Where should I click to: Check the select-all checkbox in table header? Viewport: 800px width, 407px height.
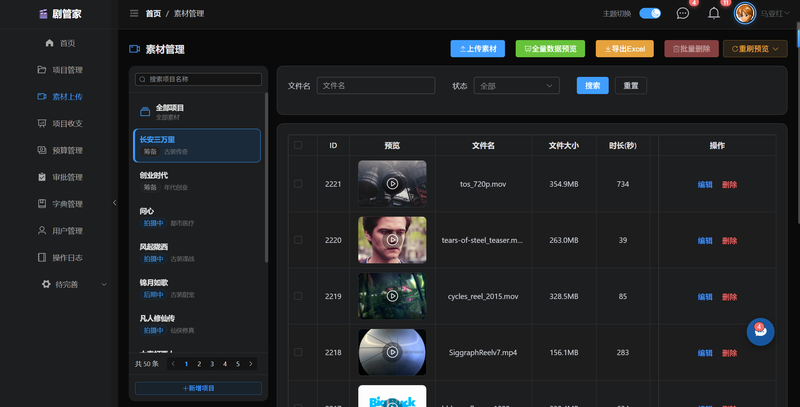click(x=298, y=145)
